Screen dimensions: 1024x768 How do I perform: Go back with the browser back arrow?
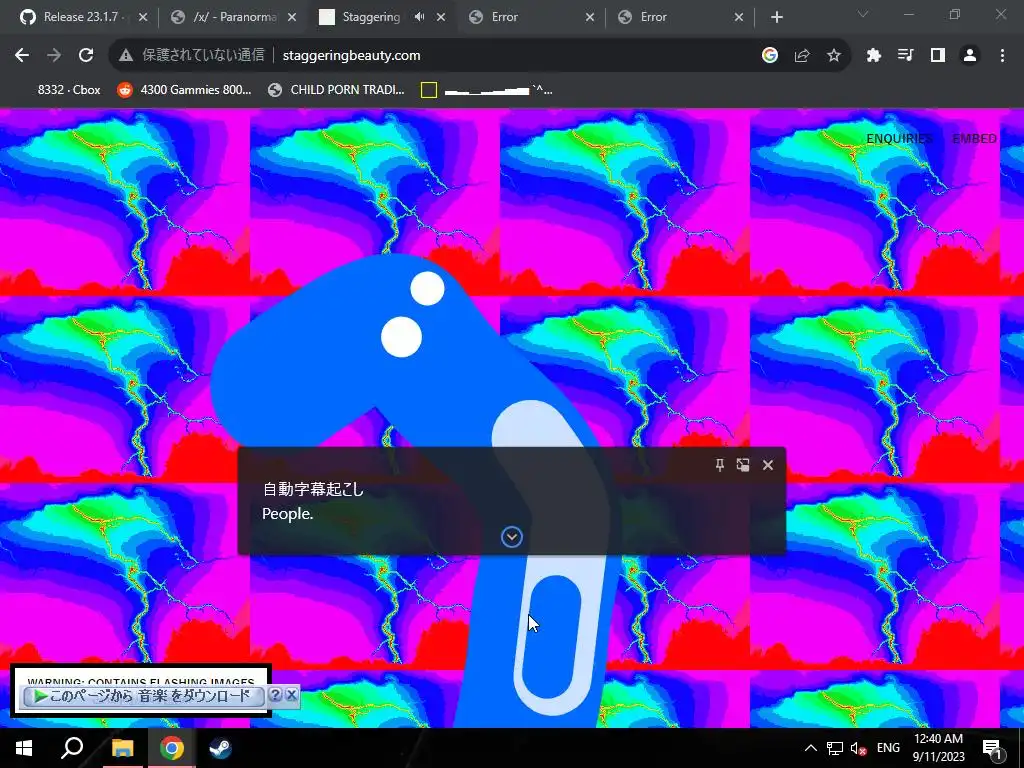pos(22,56)
